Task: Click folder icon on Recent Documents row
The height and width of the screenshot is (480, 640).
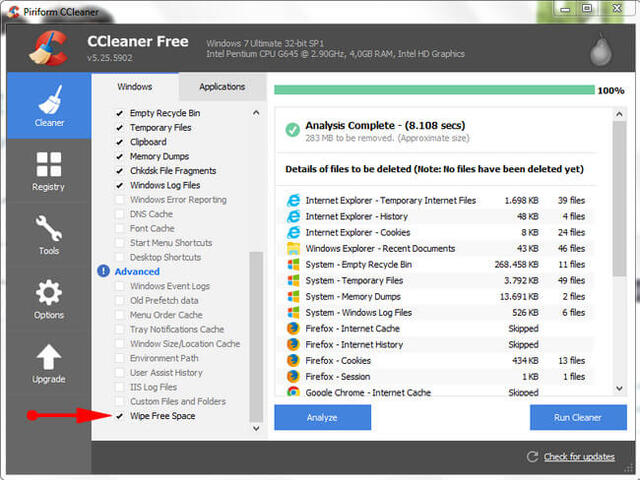Action: point(293,248)
